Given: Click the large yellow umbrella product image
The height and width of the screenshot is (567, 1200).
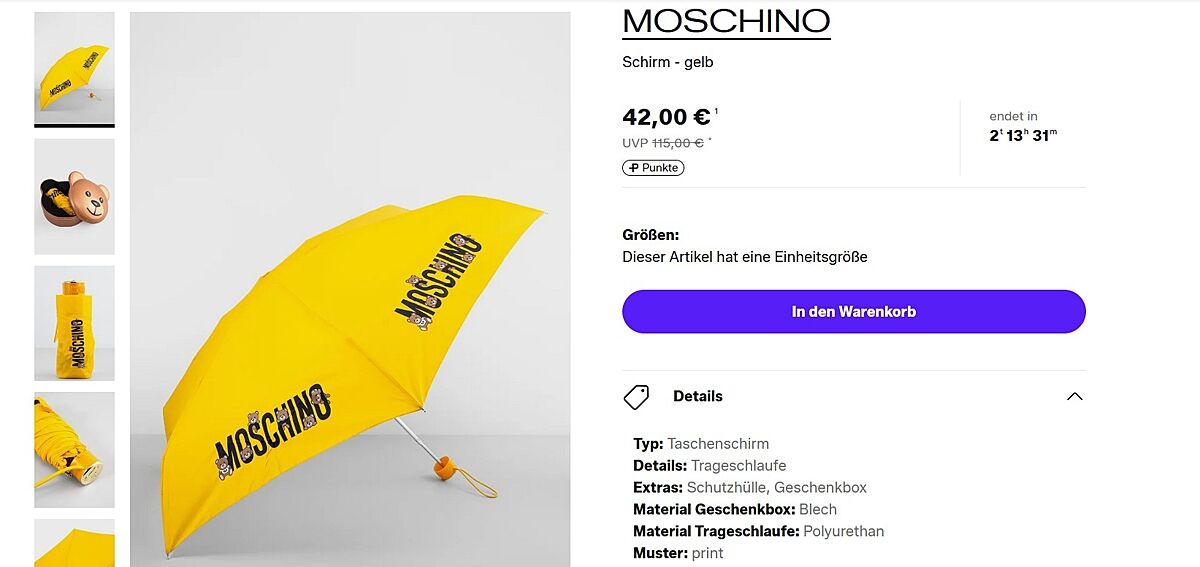Looking at the screenshot, I should tap(350, 290).
